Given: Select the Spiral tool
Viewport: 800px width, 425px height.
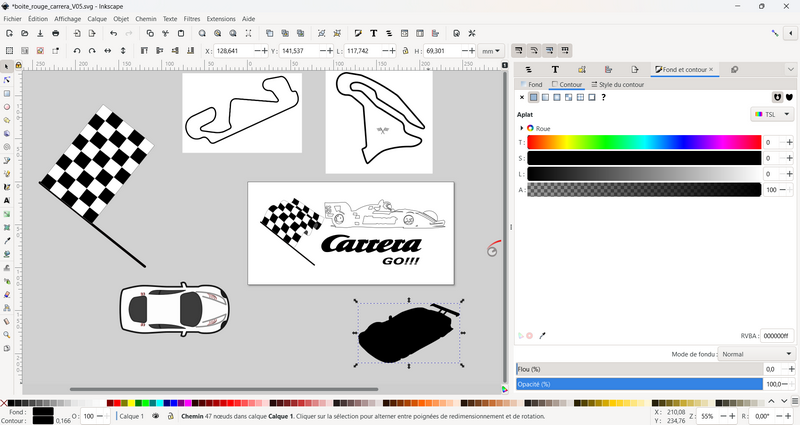Looking at the screenshot, I should [x=7, y=147].
